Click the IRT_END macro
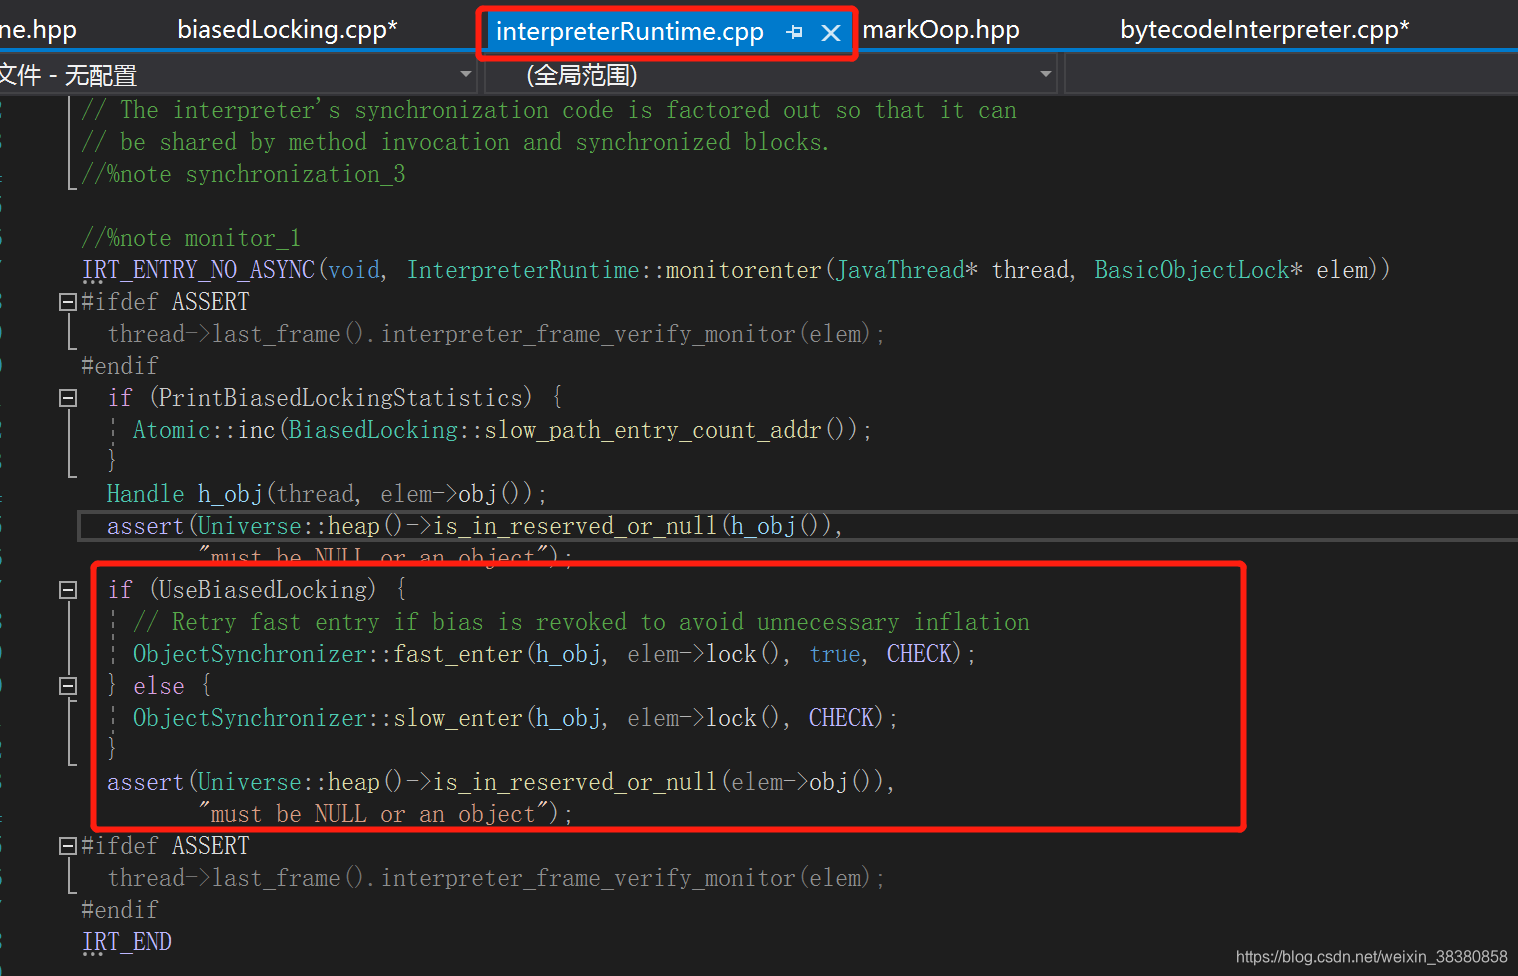1518x976 pixels. pos(127,942)
